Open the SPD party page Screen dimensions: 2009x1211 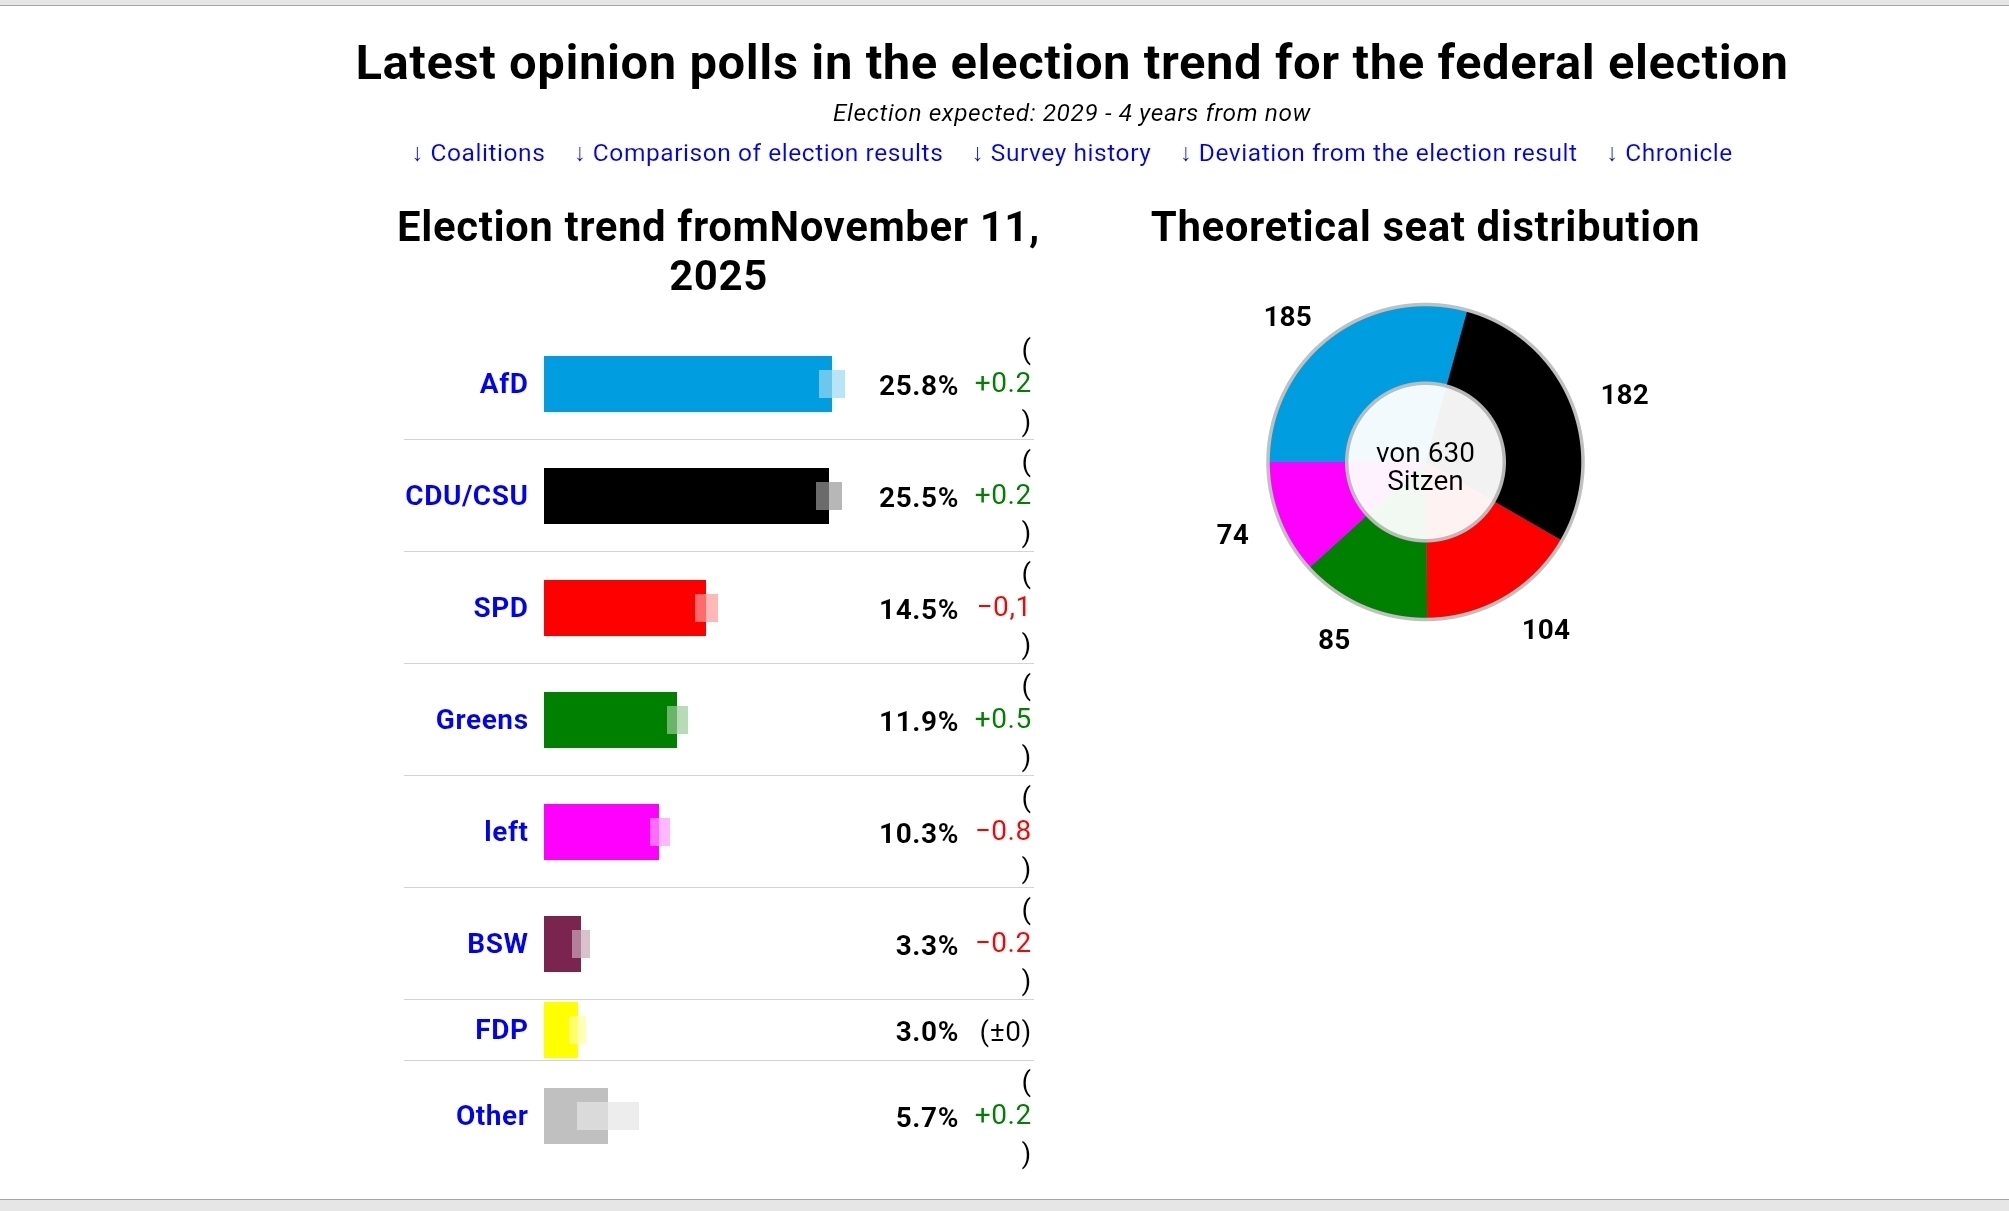(x=500, y=607)
